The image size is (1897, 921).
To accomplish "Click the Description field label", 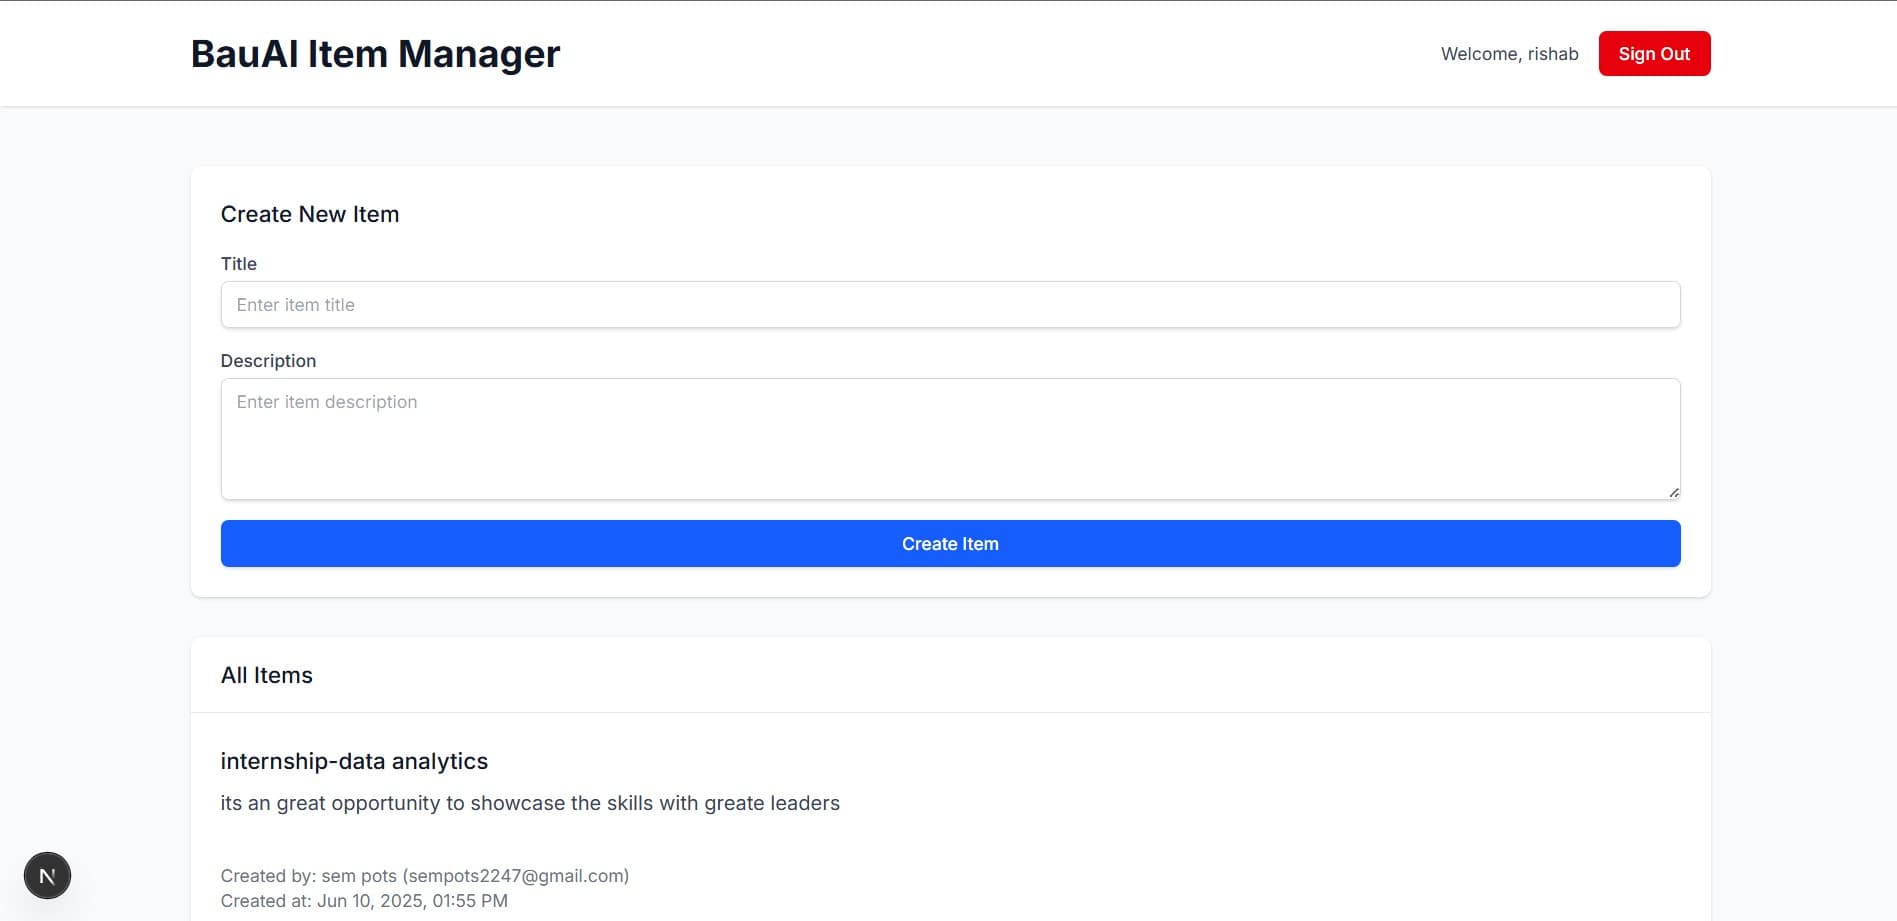I will pos(268,361).
